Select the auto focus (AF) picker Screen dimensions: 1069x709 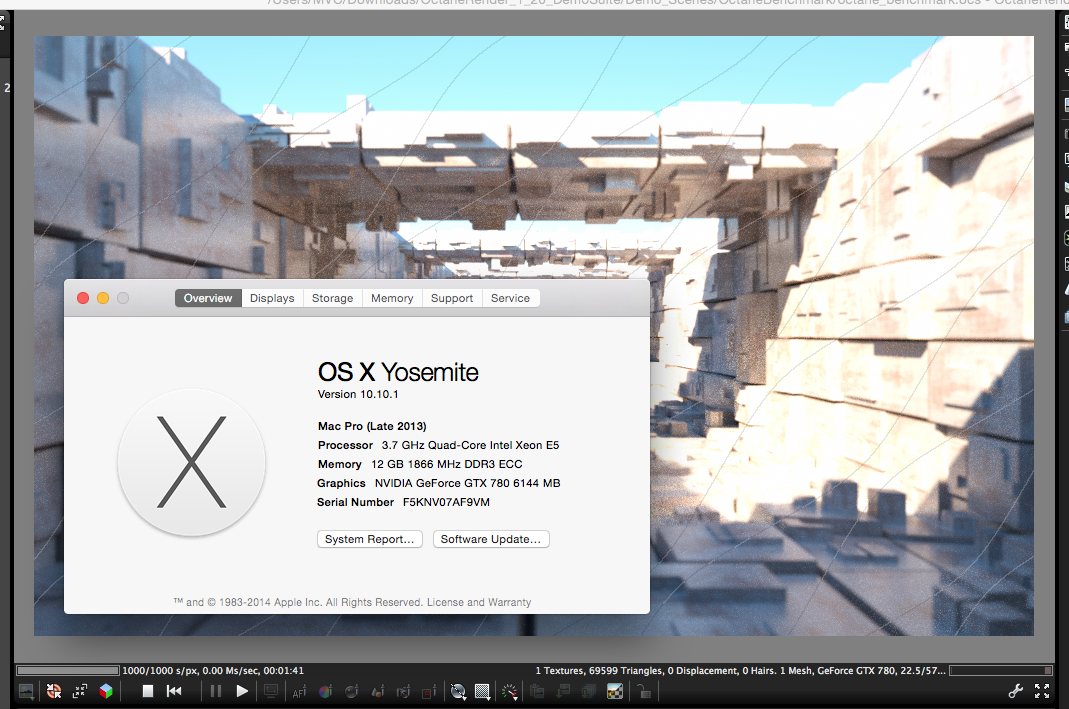(299, 692)
